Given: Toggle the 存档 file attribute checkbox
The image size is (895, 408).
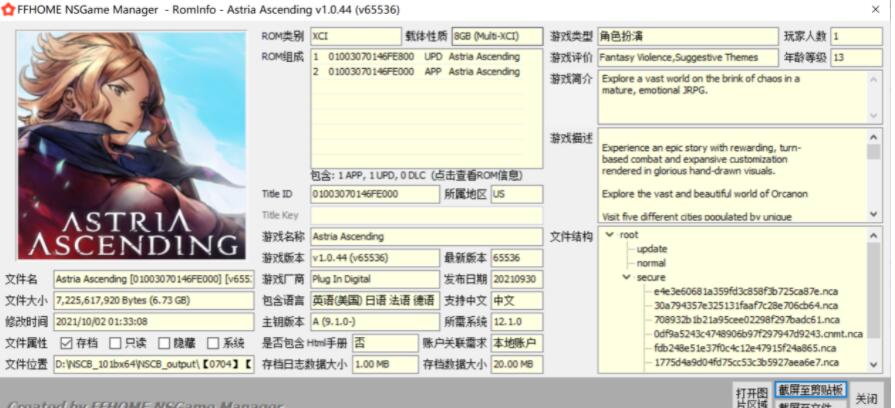Looking at the screenshot, I should click(66, 343).
